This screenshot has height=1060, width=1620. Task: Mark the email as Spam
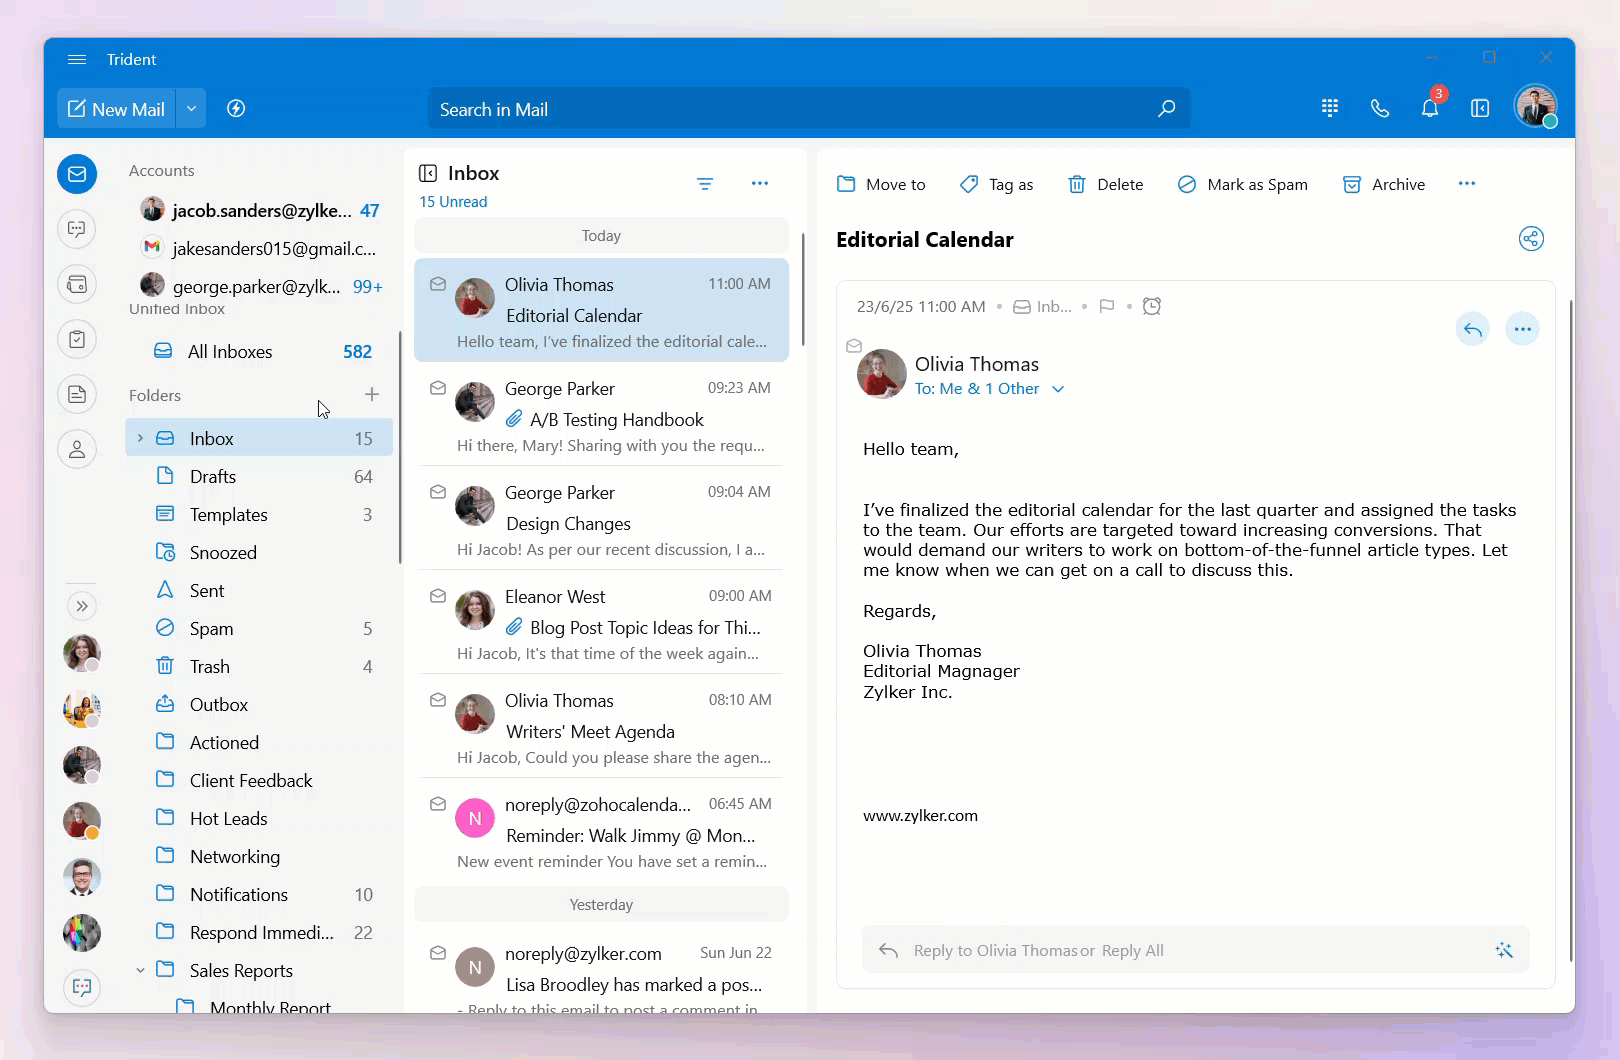coord(1243,184)
